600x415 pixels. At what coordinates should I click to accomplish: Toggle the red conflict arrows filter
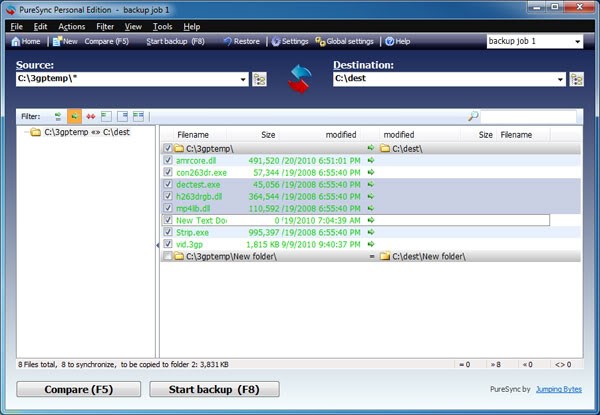(x=91, y=116)
